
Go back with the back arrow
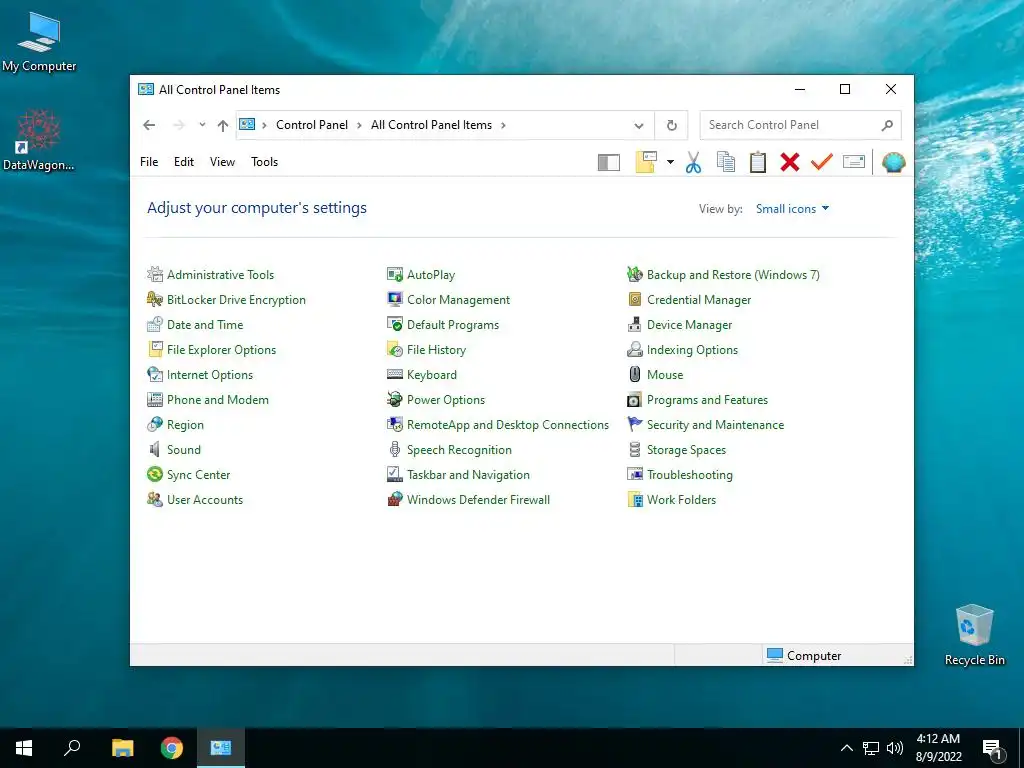point(149,125)
